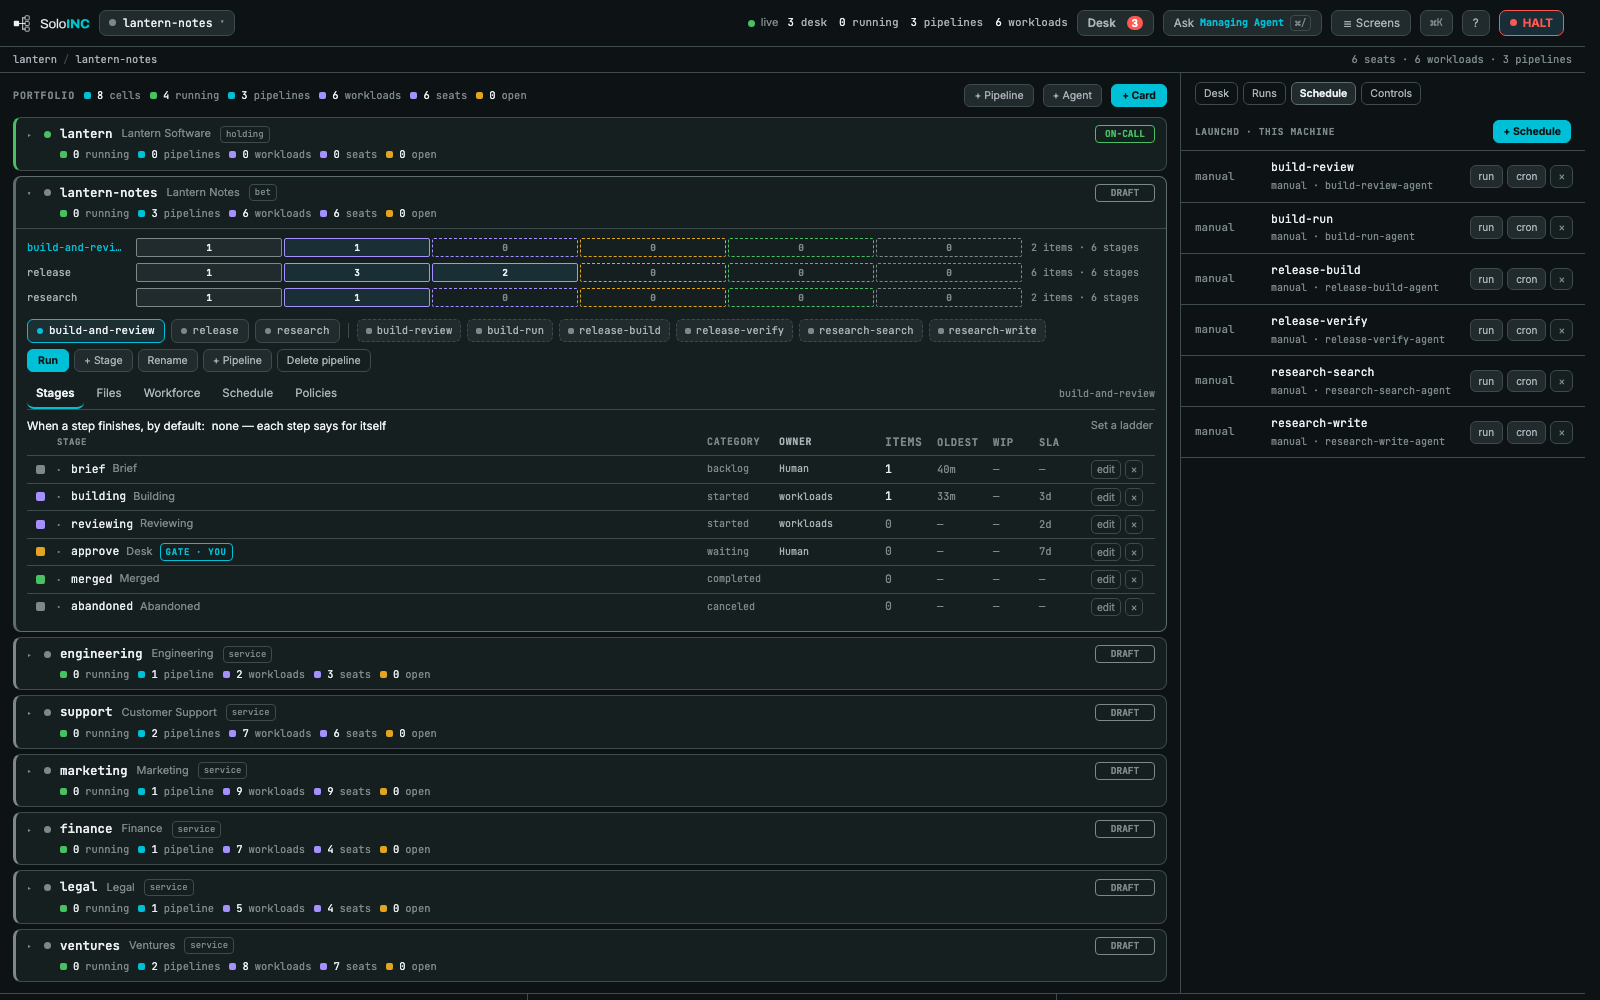
Task: Open the Set a ladder link
Action: tap(1121, 426)
